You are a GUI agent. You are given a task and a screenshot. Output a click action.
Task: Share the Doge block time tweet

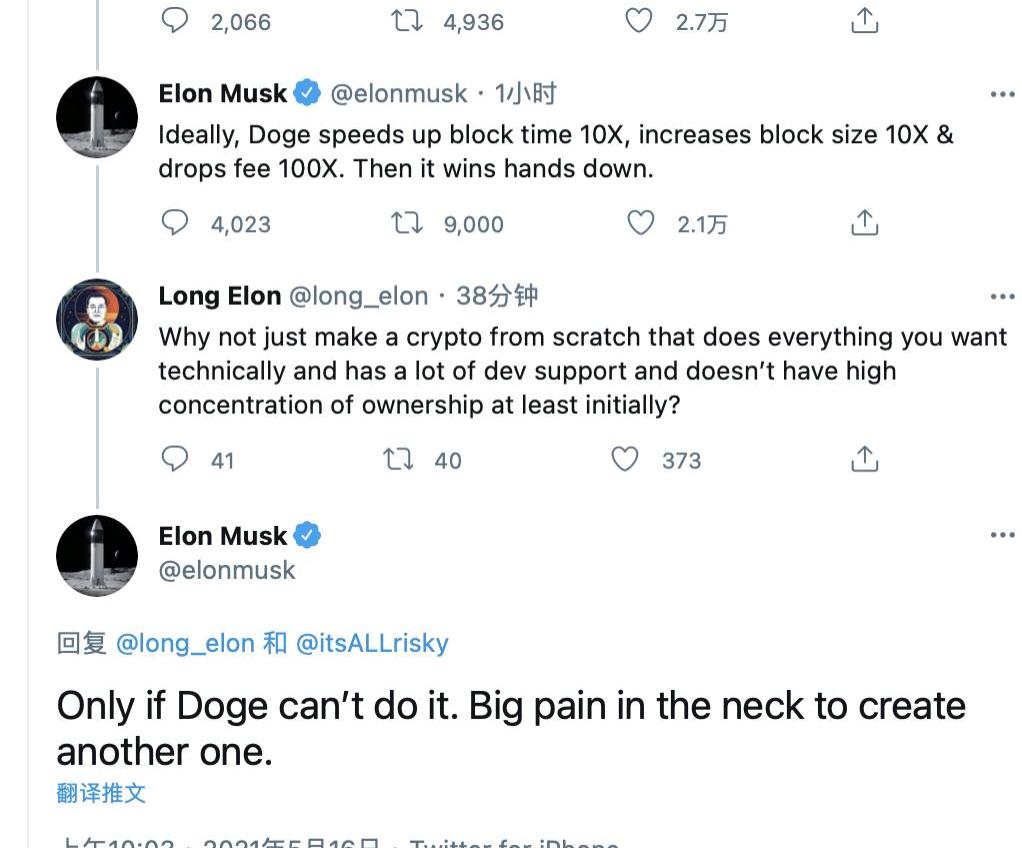pos(864,223)
